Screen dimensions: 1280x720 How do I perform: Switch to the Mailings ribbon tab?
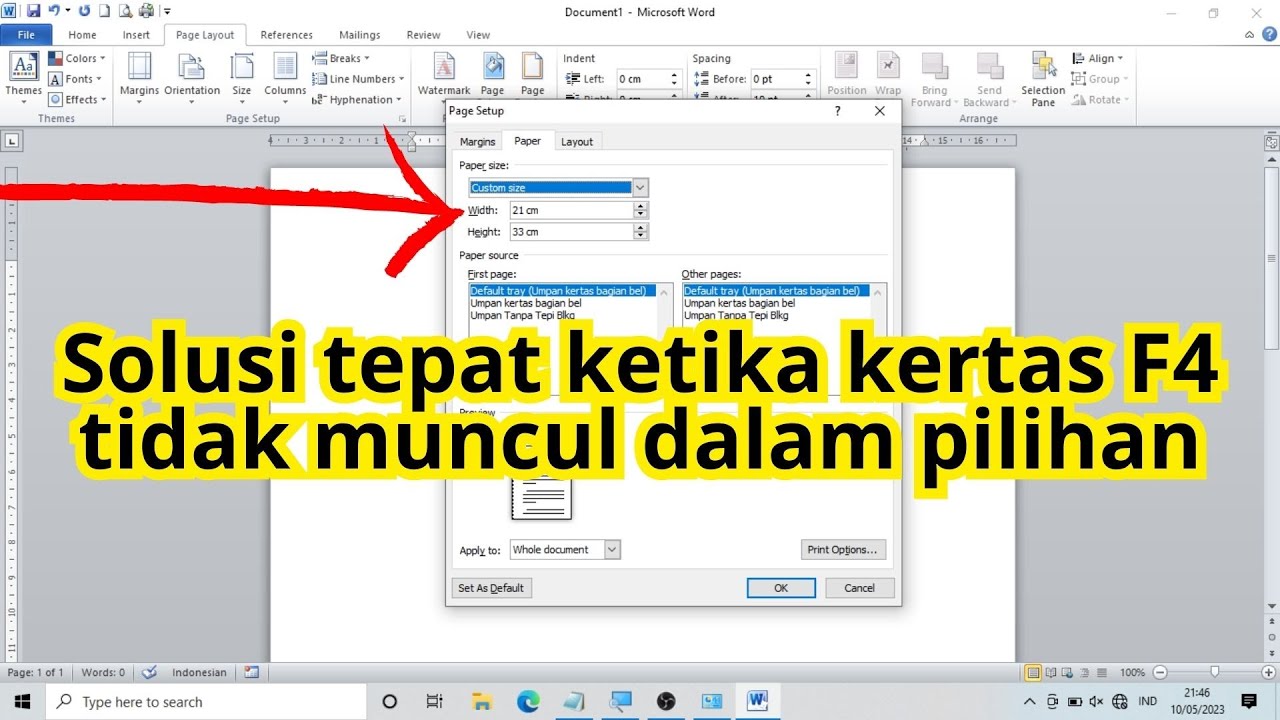(359, 35)
